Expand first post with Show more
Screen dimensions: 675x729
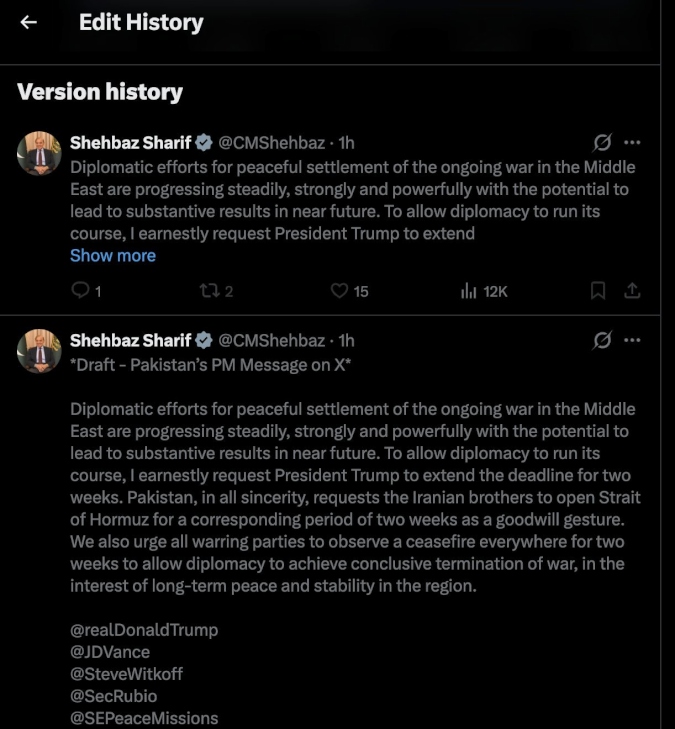113,255
